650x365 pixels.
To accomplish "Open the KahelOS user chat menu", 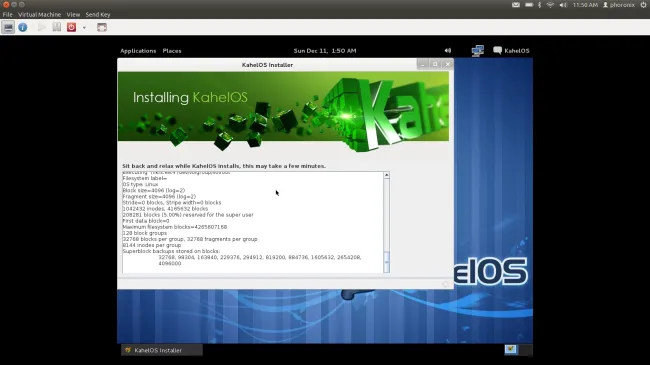I will [511, 51].
